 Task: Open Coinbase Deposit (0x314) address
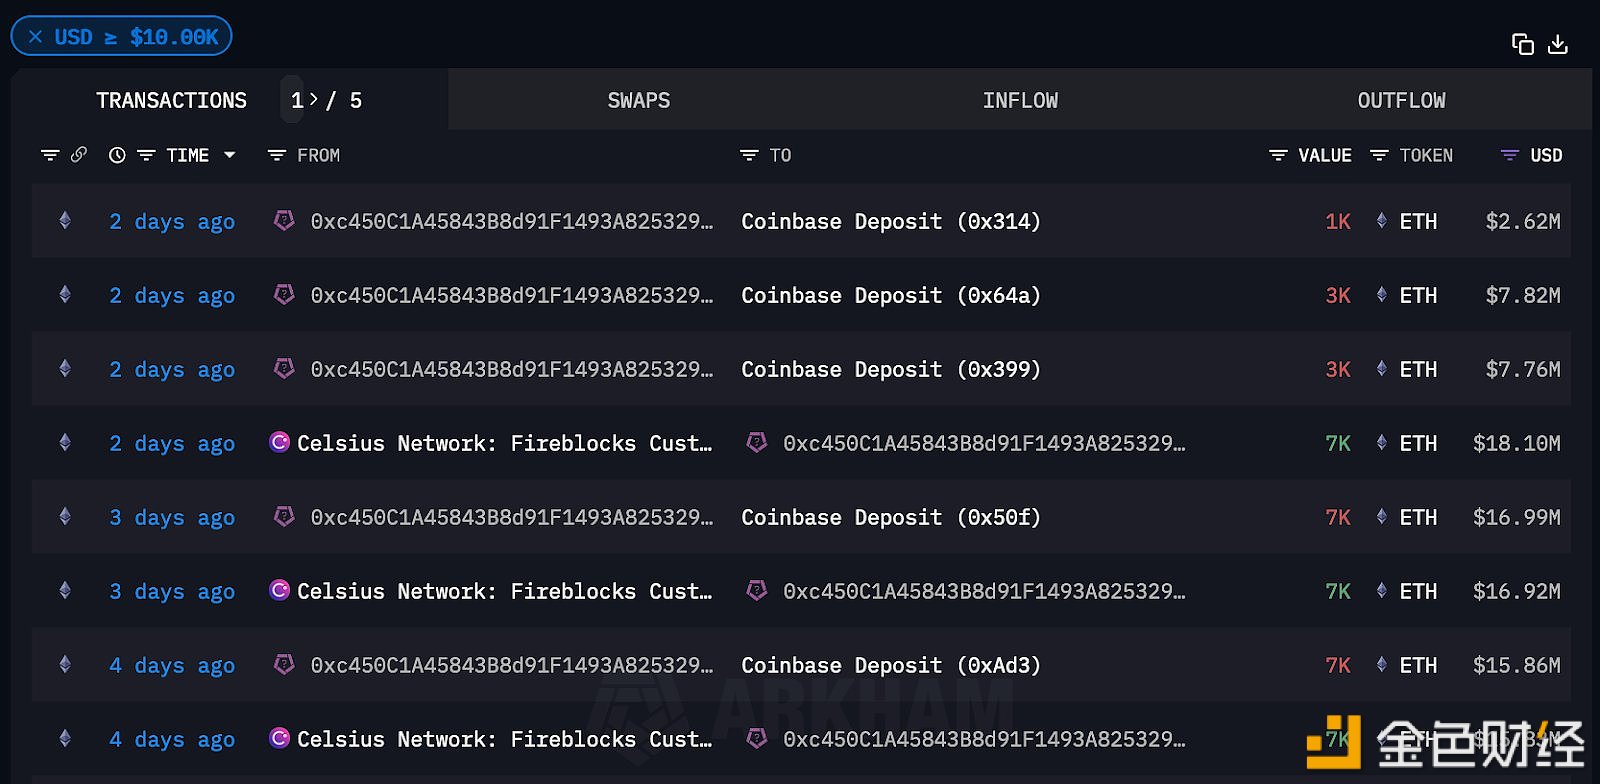click(891, 221)
